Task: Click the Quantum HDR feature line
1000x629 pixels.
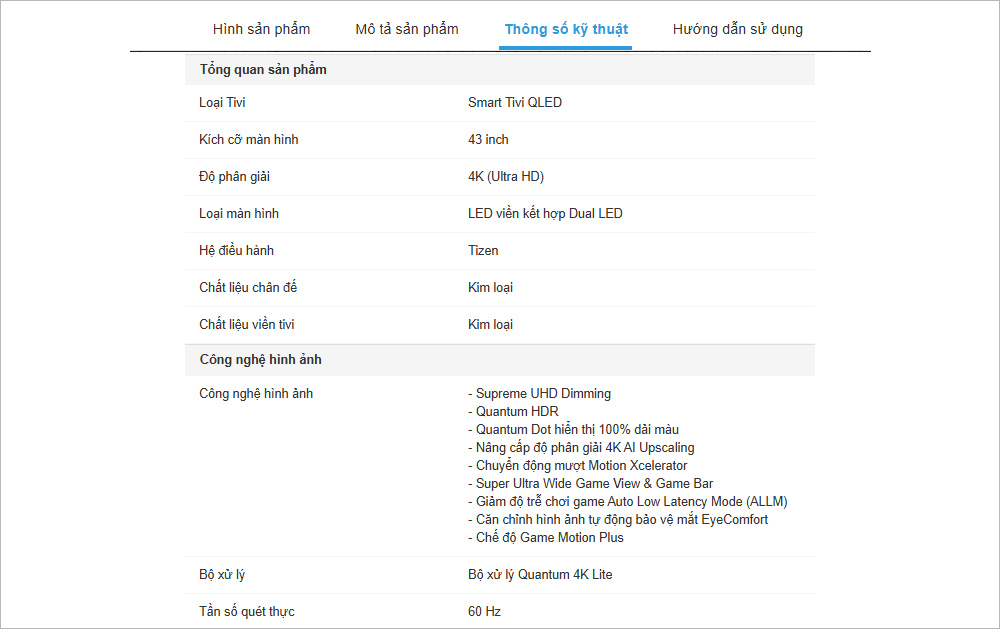Action: [517, 412]
